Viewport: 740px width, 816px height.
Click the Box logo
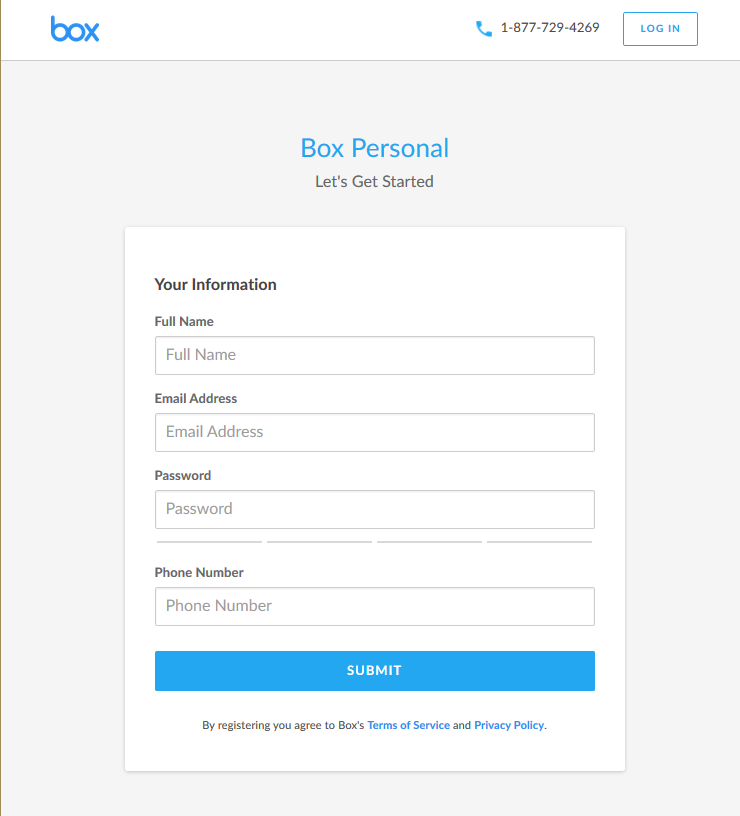point(75,29)
